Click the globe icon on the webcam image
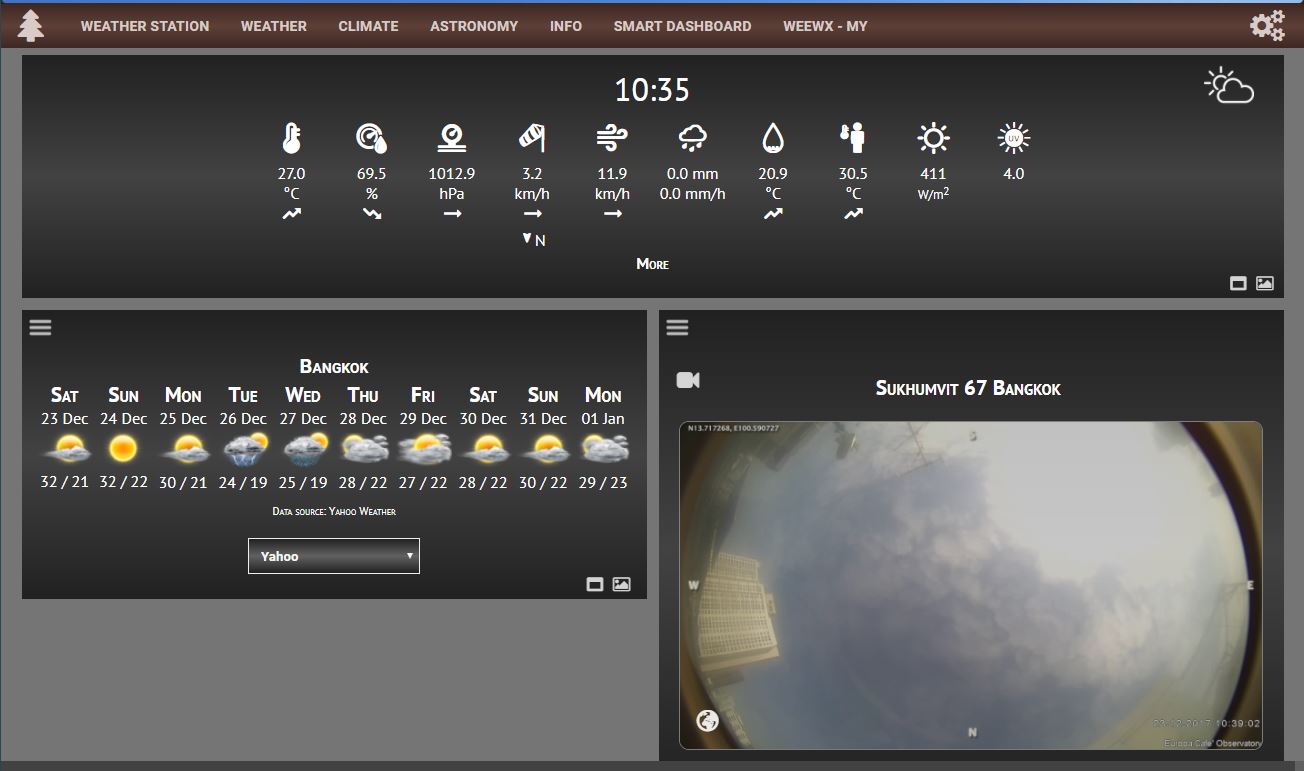The width and height of the screenshot is (1304, 771). click(x=707, y=720)
